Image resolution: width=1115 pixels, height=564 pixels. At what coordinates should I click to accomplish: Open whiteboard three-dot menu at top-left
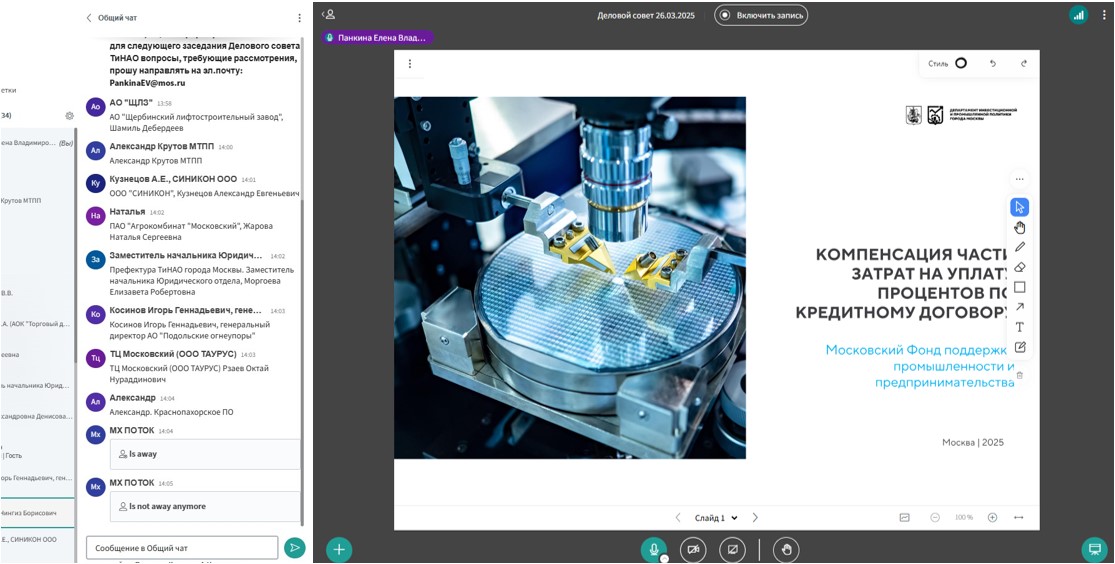click(409, 64)
